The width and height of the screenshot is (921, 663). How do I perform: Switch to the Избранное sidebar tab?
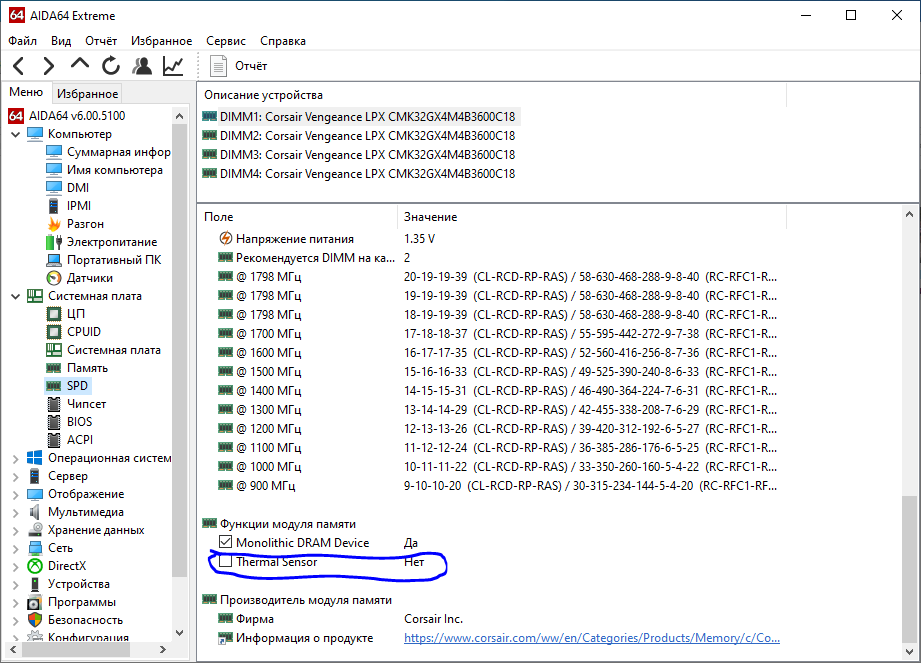coord(88,93)
